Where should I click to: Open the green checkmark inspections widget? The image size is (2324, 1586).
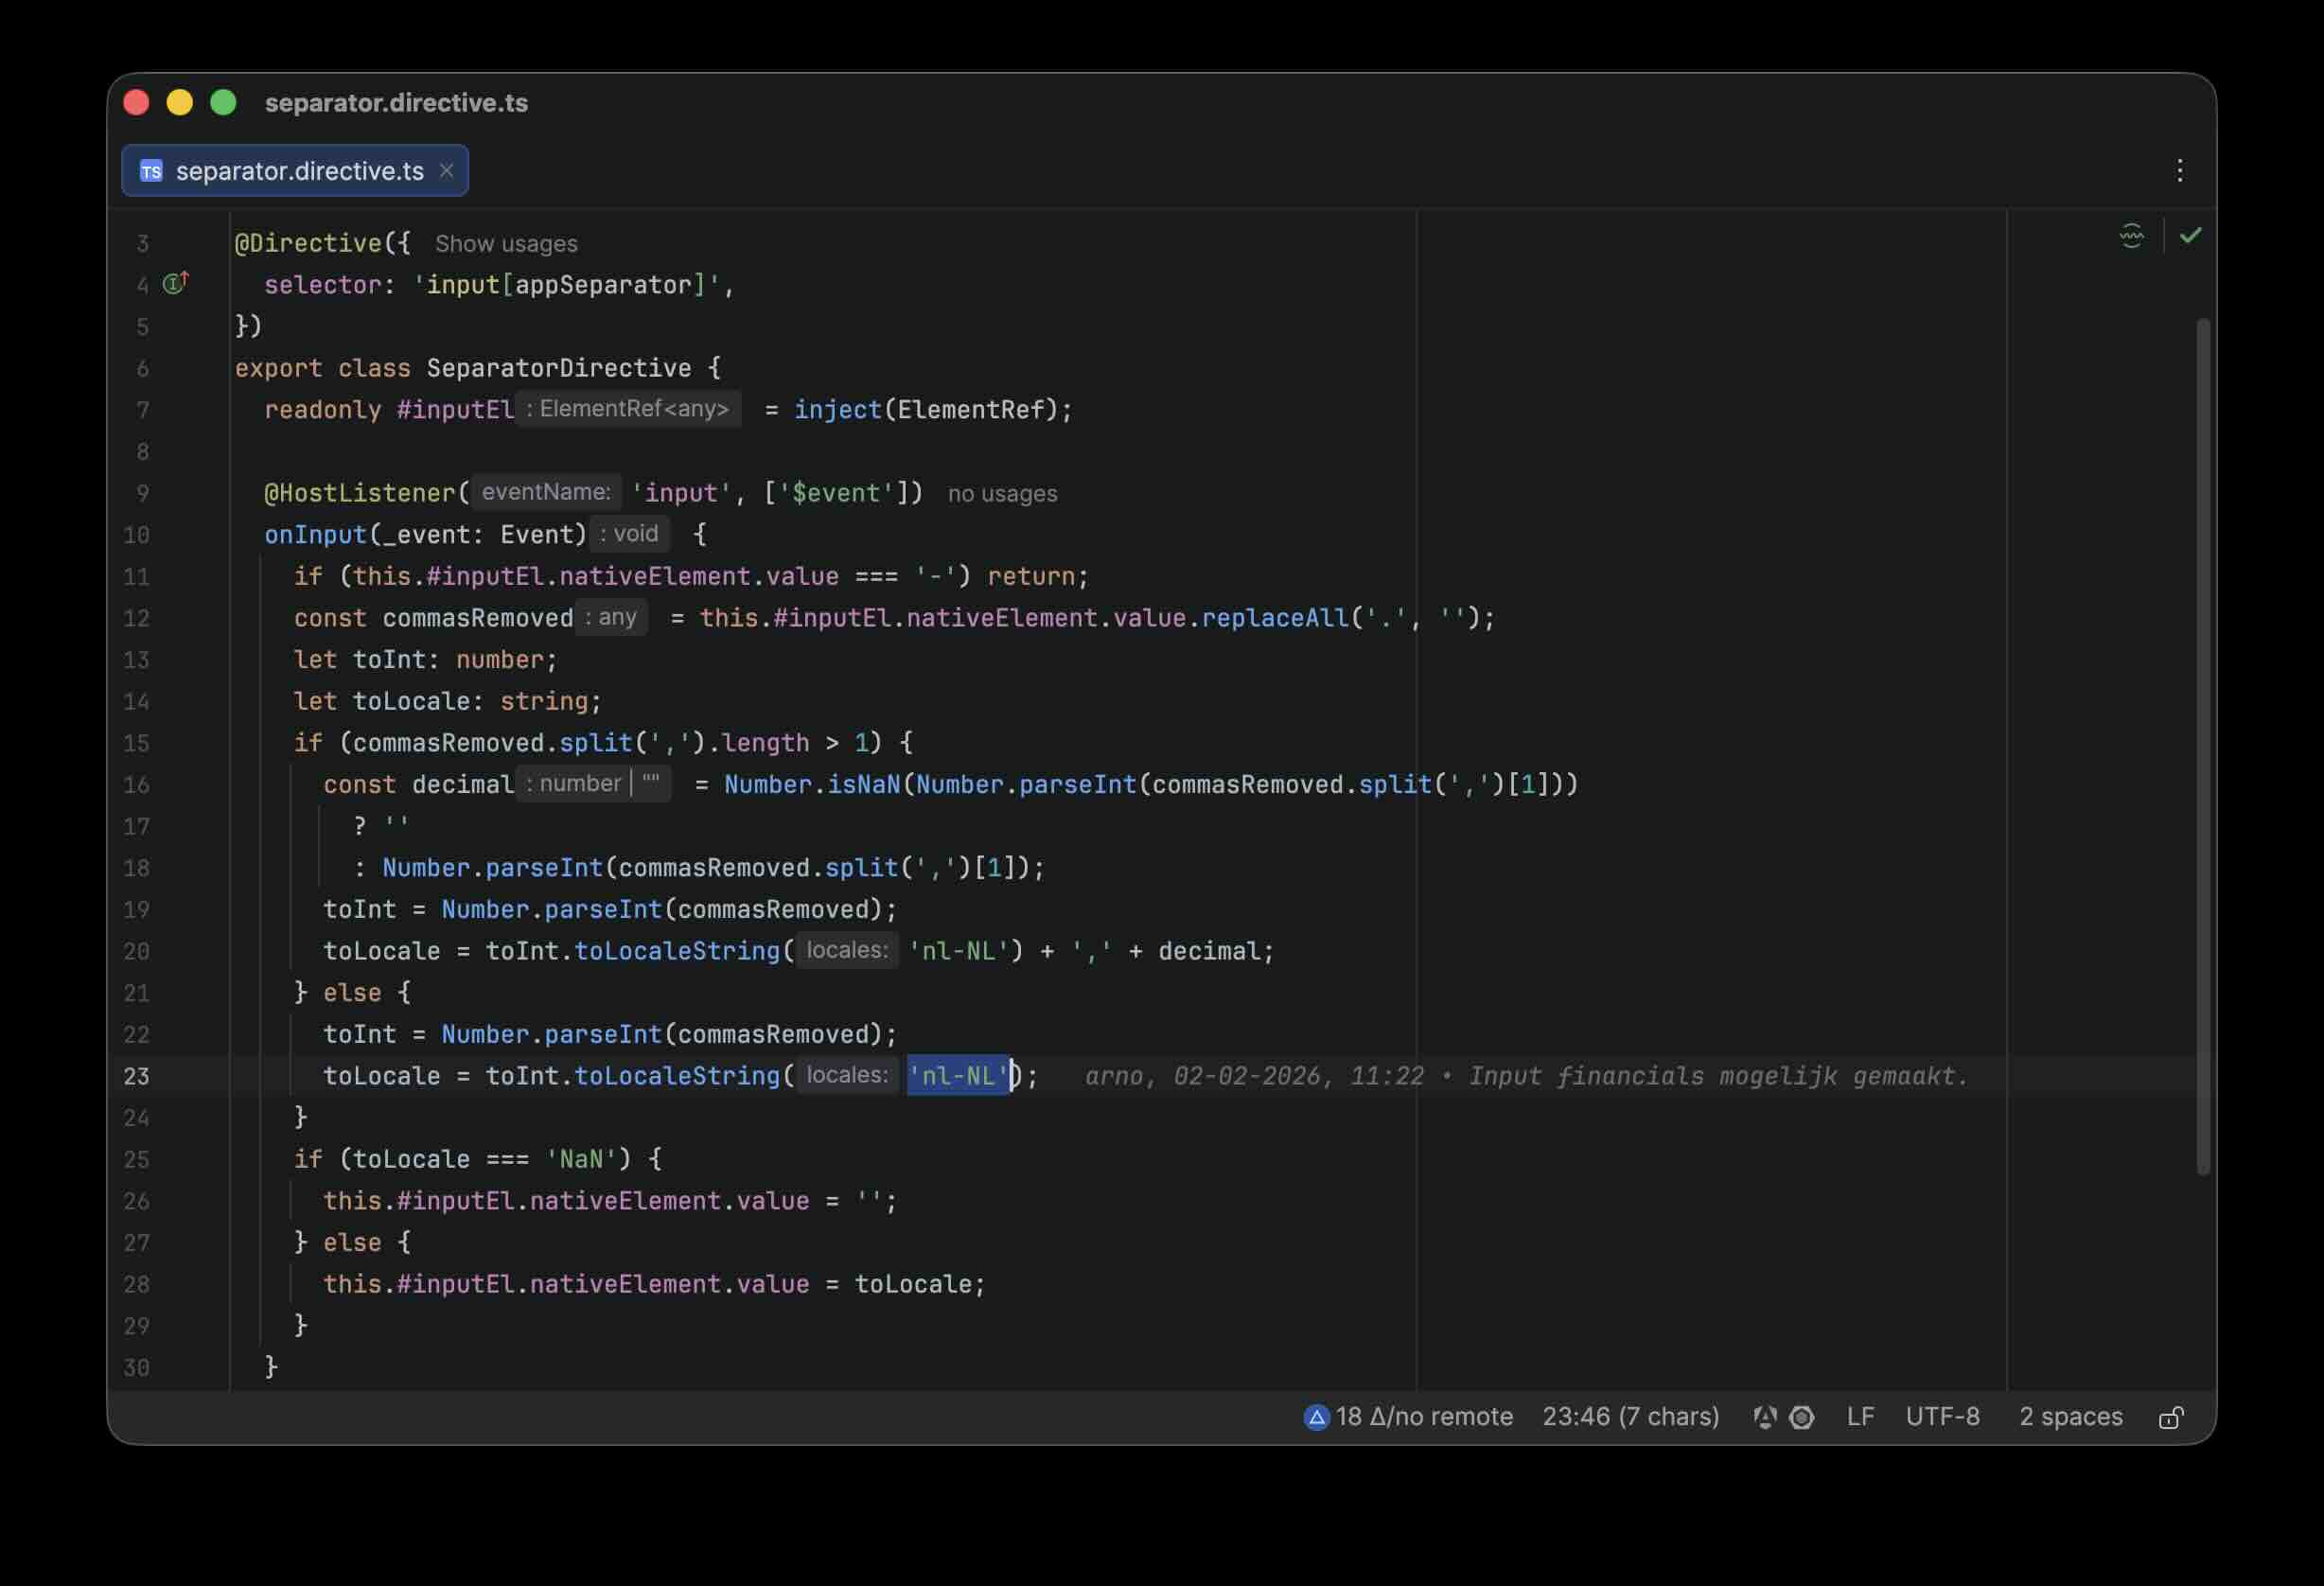pos(2190,236)
